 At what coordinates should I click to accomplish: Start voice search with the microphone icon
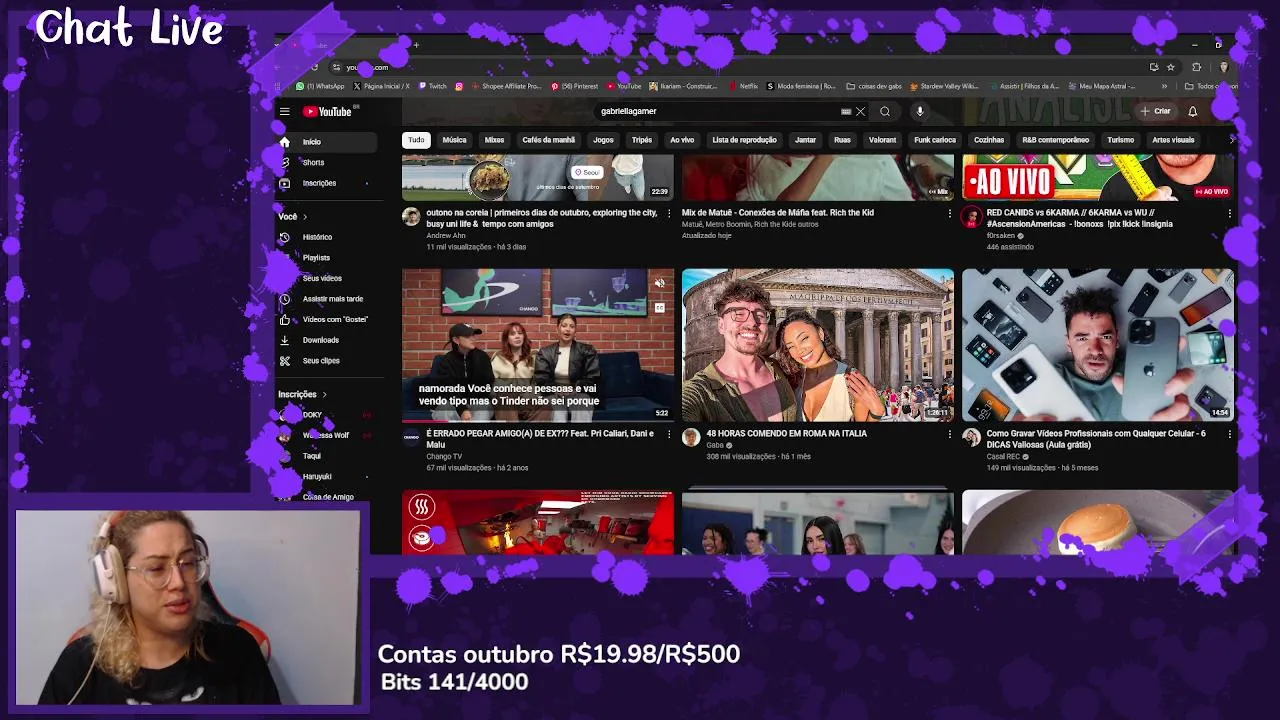point(920,112)
